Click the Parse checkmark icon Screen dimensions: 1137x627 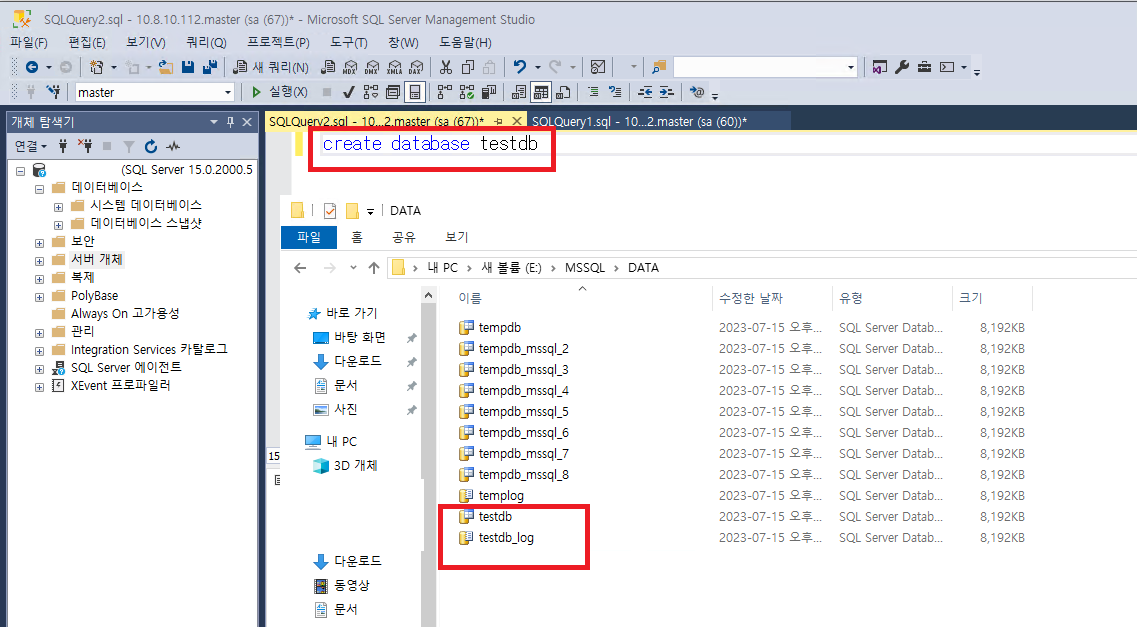click(349, 92)
